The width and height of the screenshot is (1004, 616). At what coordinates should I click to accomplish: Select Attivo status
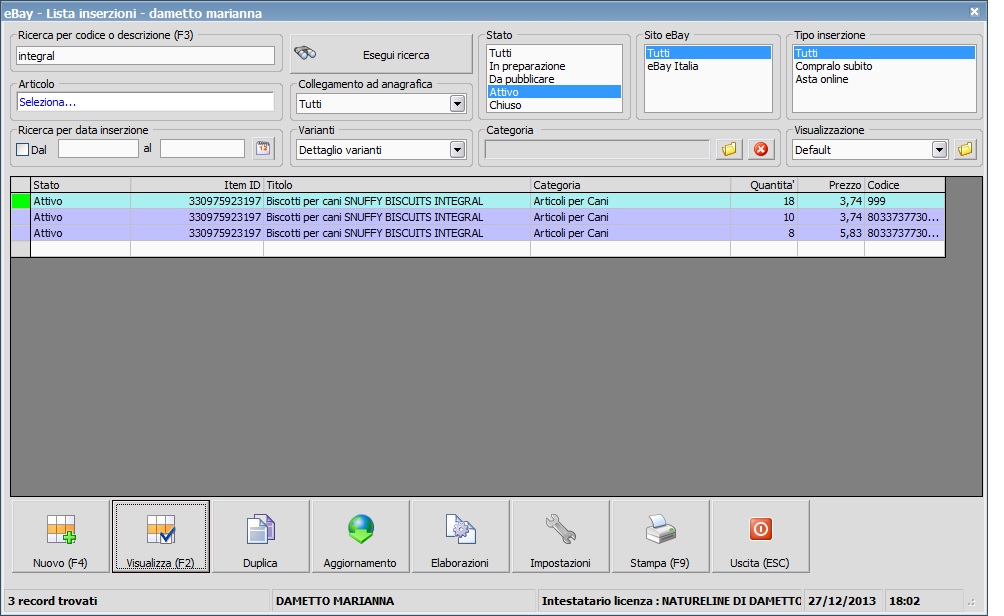click(x=554, y=92)
